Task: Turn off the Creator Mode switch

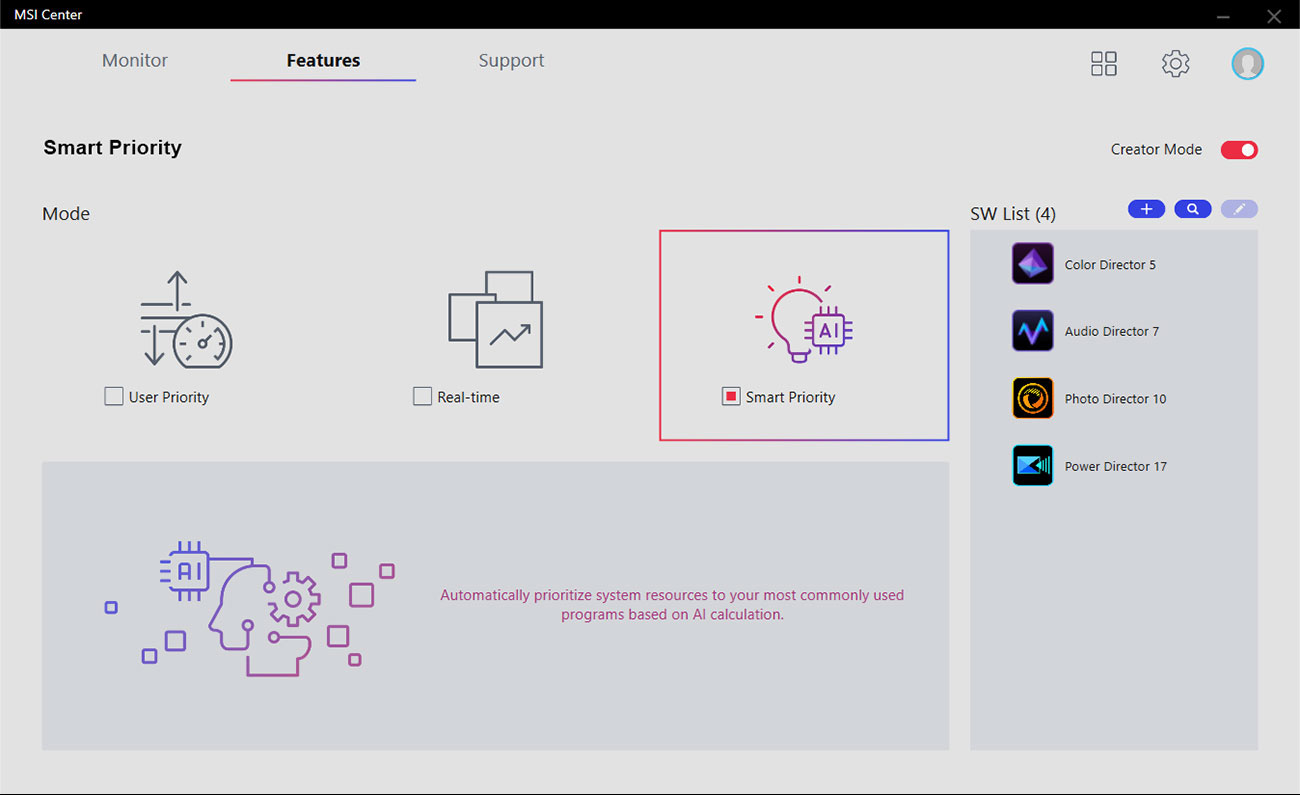Action: tap(1239, 150)
